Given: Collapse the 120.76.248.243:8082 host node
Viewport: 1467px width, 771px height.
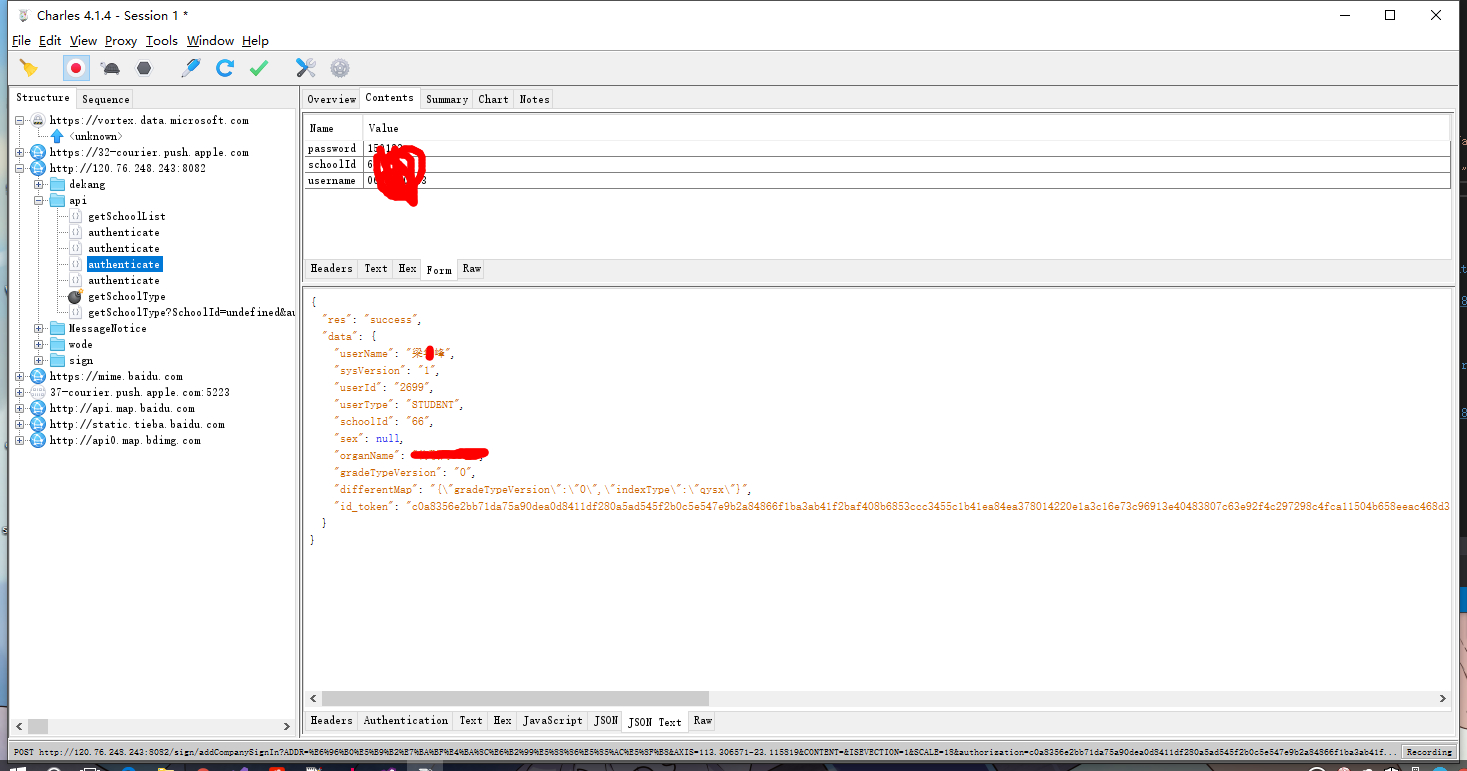Looking at the screenshot, I should (x=20, y=168).
